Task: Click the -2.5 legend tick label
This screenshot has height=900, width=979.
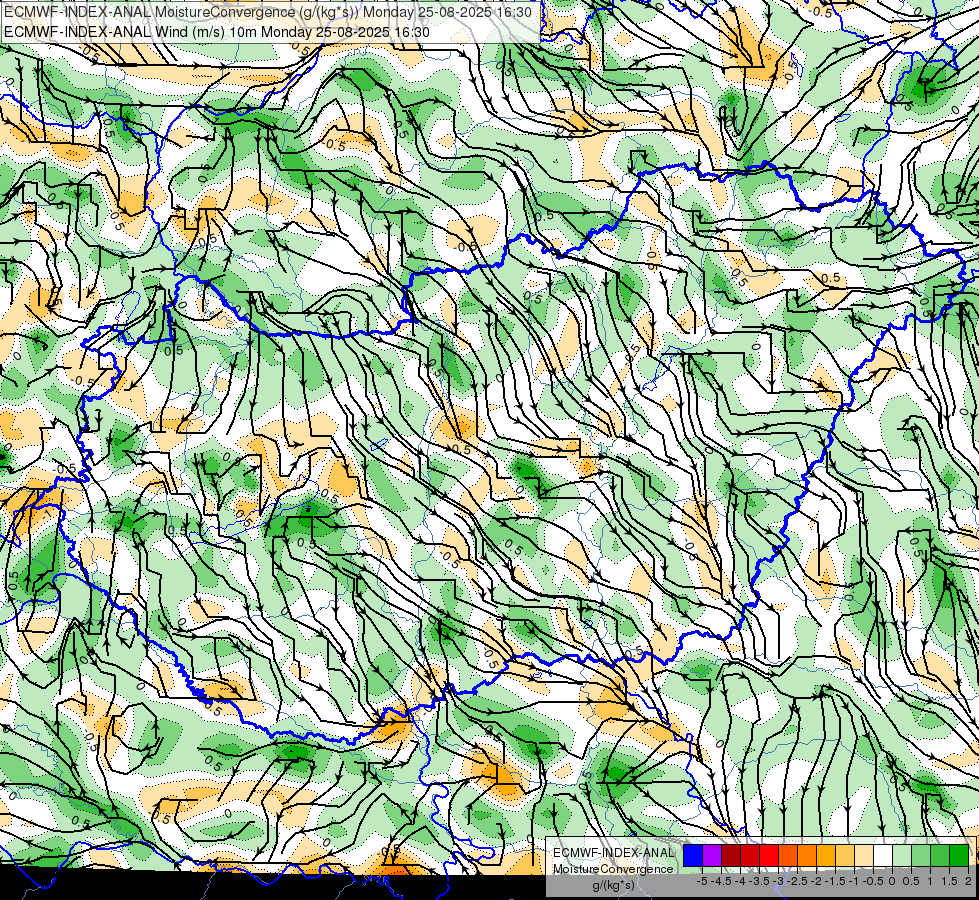Action: [x=797, y=881]
